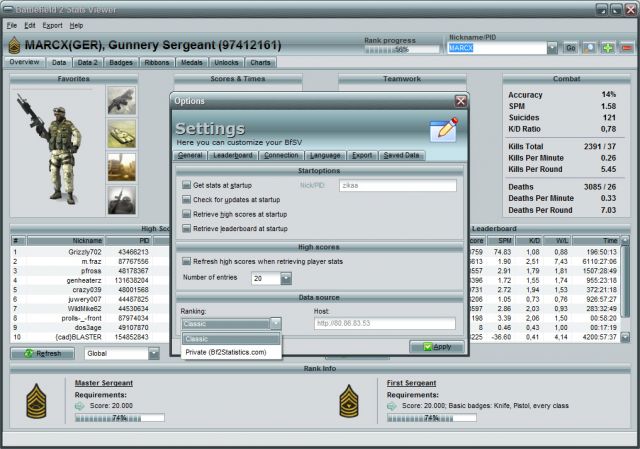Click the green plus add player icon

point(608,47)
